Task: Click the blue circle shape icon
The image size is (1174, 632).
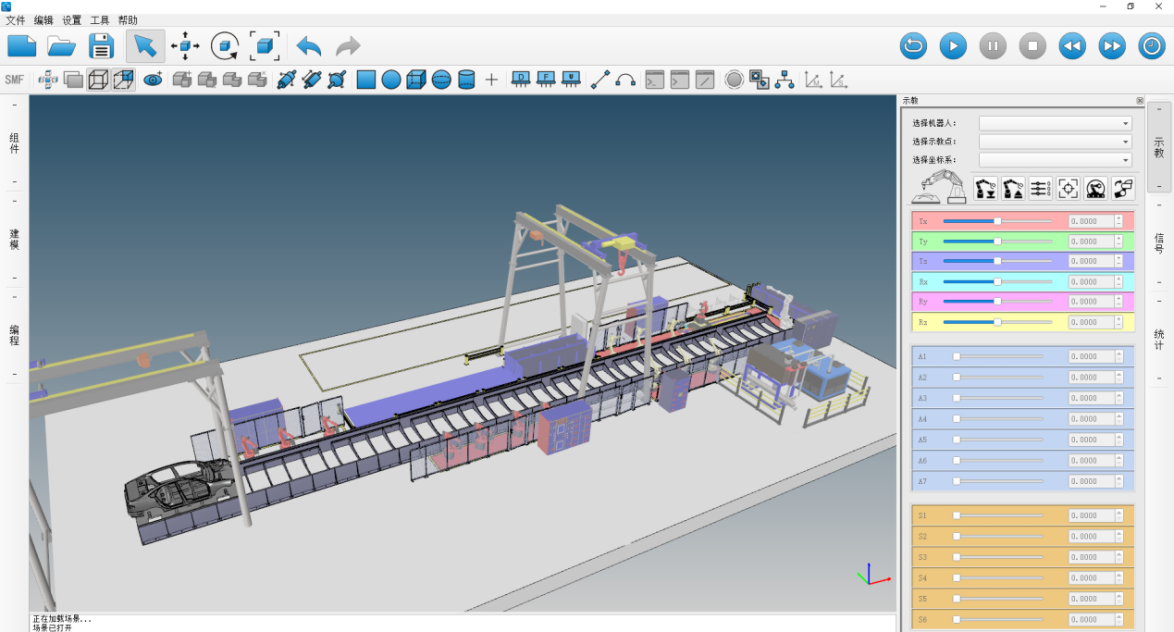Action: tap(391, 80)
